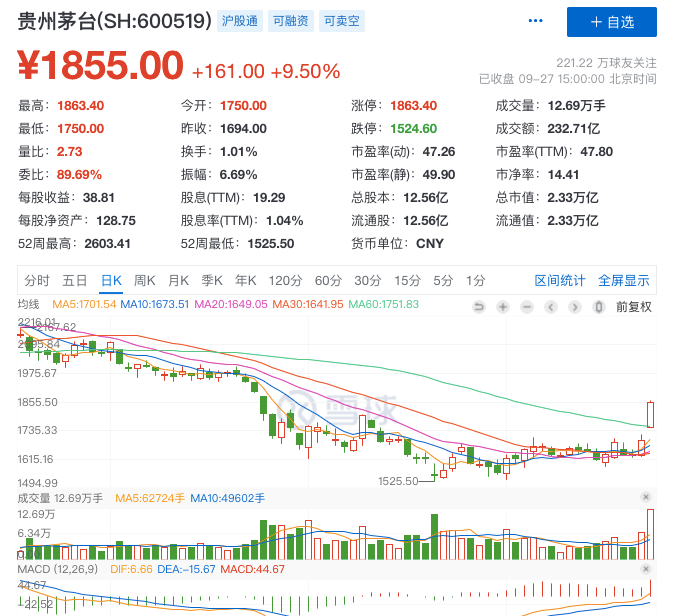Move the chart right with arrow icon
Image resolution: width=675 pixels, height=616 pixels.
point(574,307)
